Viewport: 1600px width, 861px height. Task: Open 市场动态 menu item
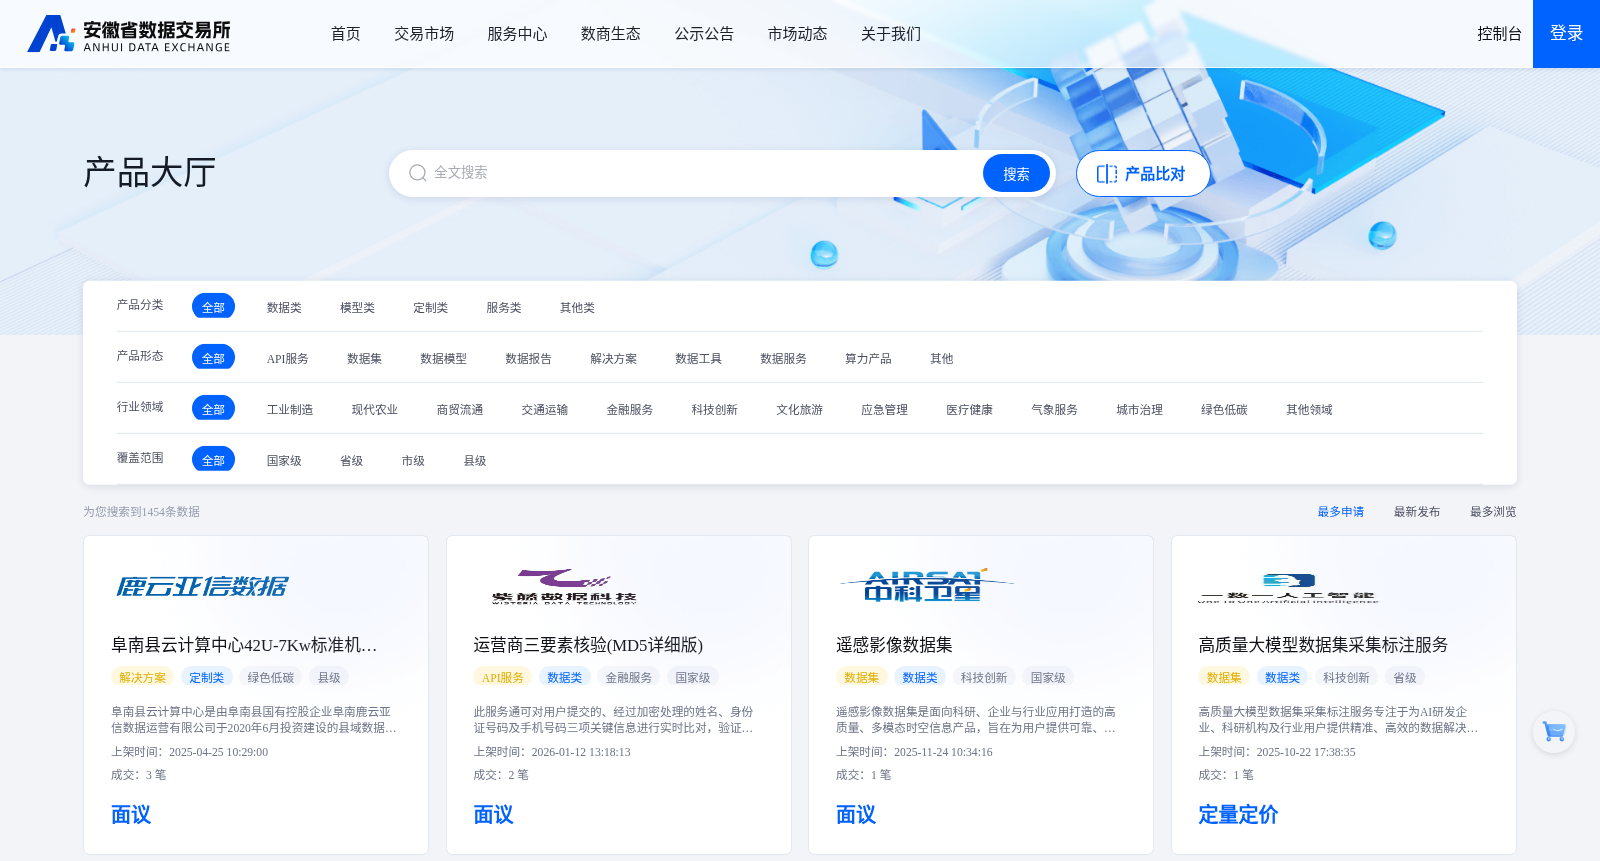(798, 34)
